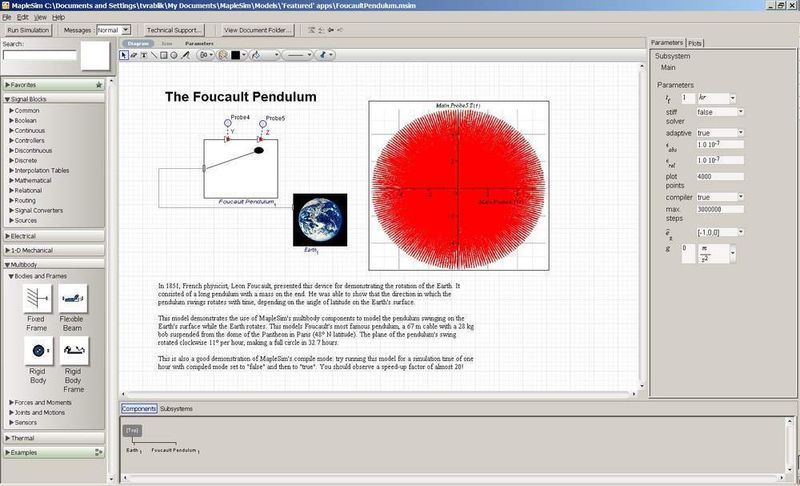The image size is (800, 486).
Task: Add Fixed Frame component from palette
Action: [x=37, y=298]
